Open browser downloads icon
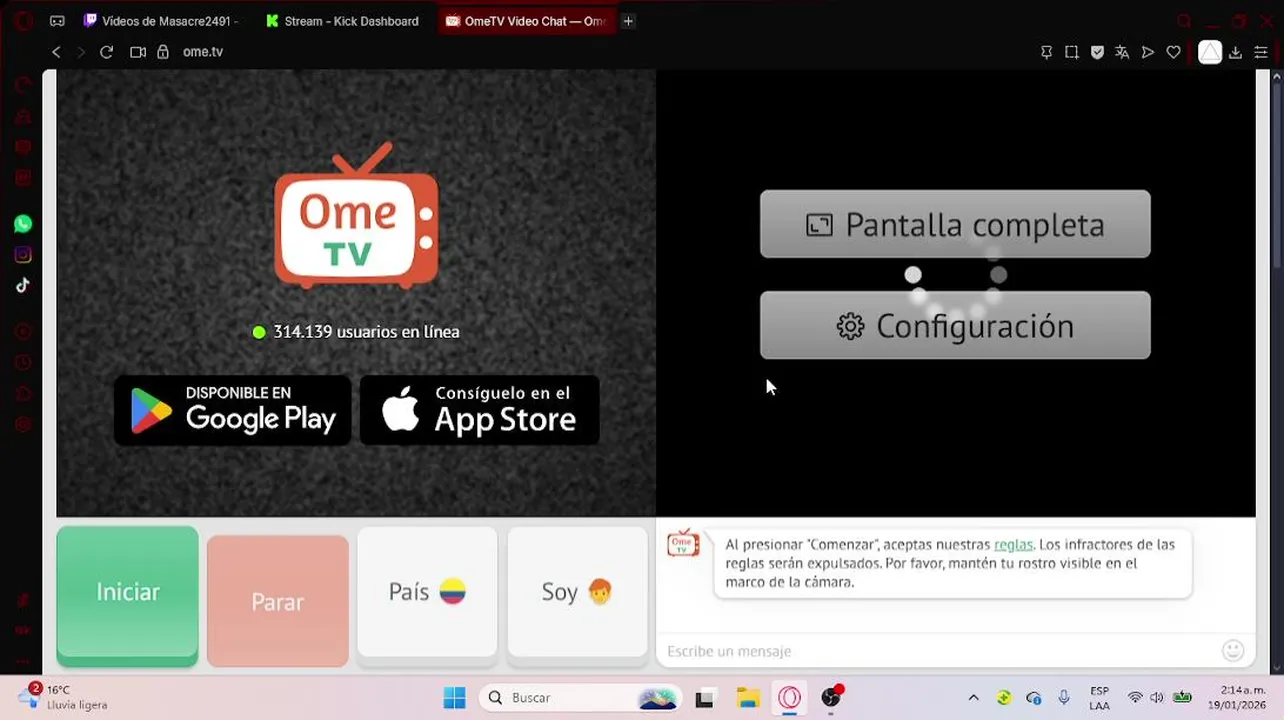1284x720 pixels. [1236, 52]
